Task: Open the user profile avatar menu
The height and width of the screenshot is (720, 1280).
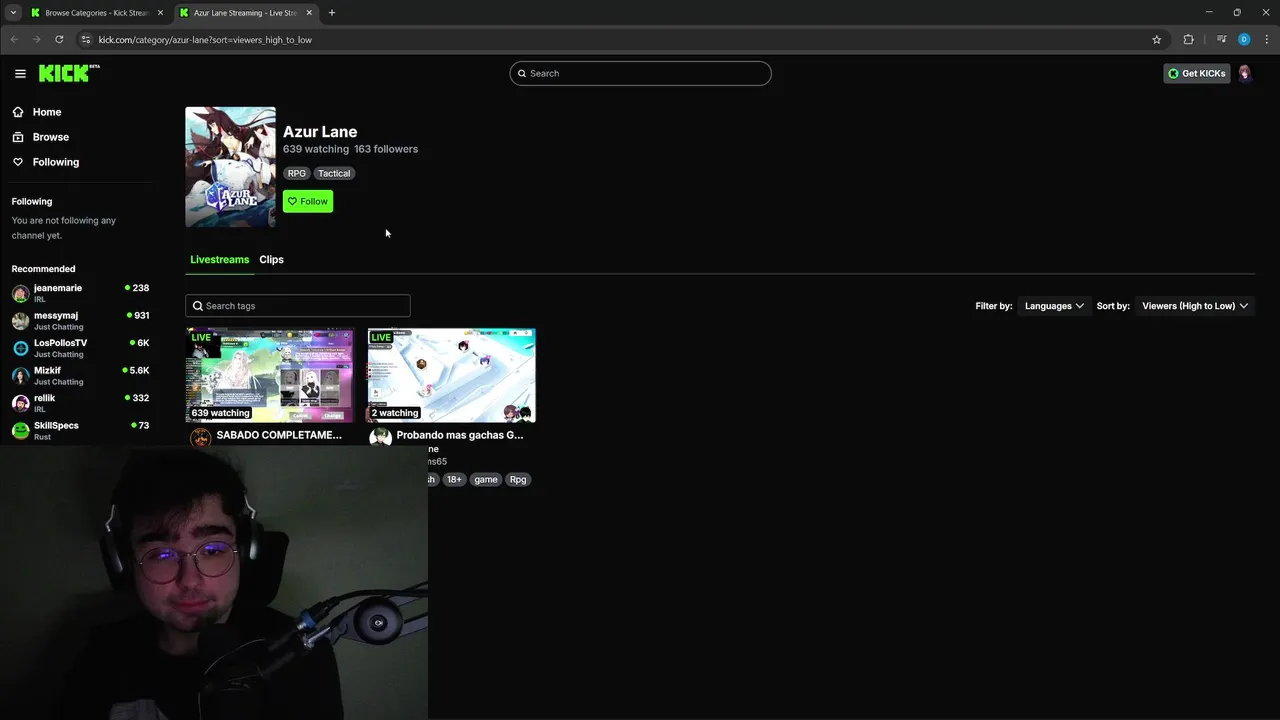Action: 1245,73
